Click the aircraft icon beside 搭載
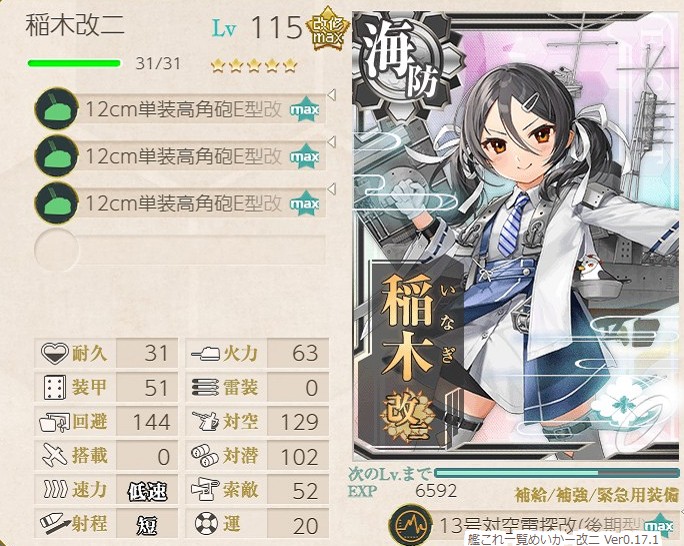Image resolution: width=684 pixels, height=546 pixels. pos(55,455)
